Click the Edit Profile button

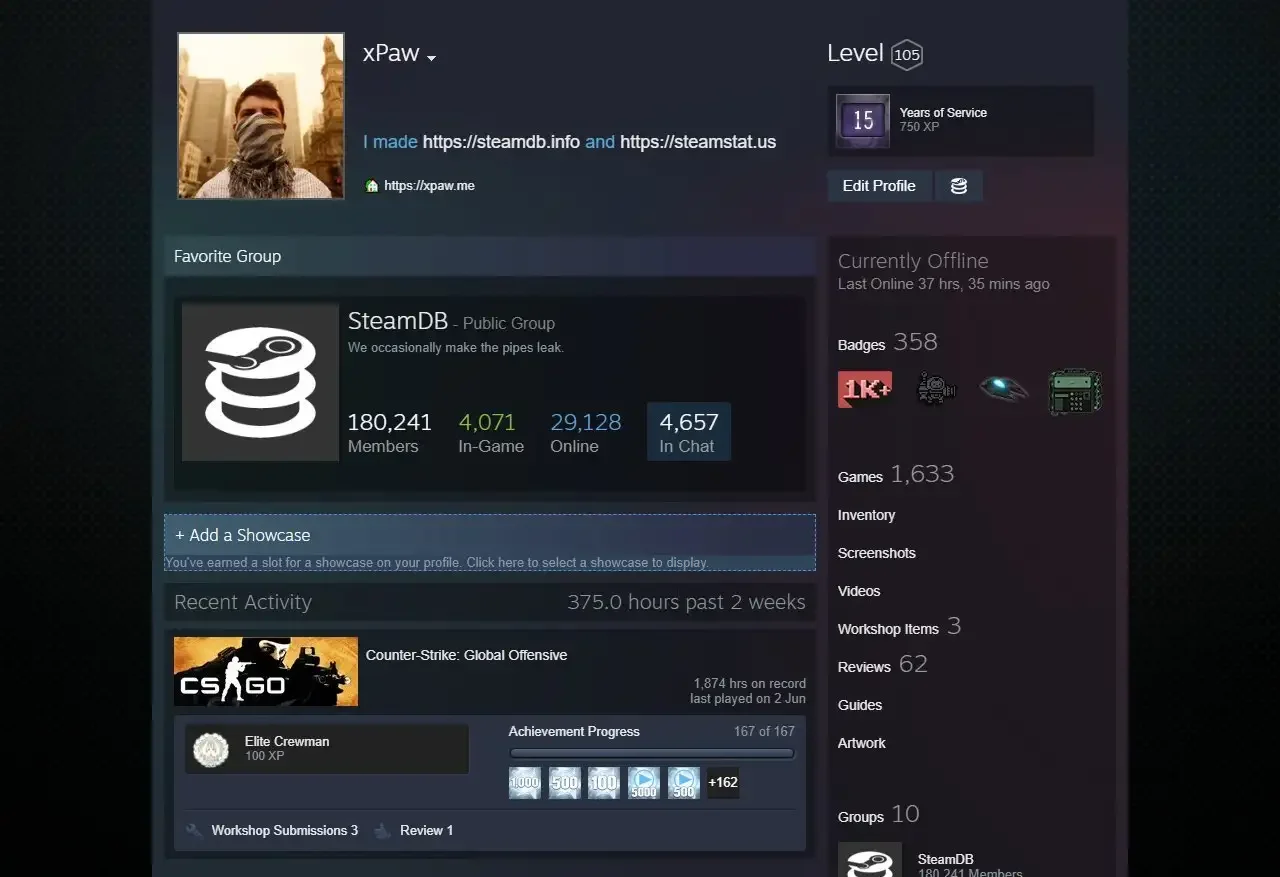(878, 186)
